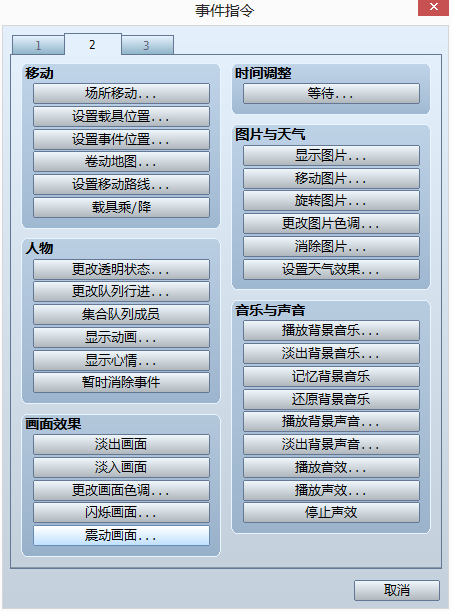This screenshot has height=611, width=451.
Task: Select 记忆背景音乐 command
Action: click(x=331, y=376)
